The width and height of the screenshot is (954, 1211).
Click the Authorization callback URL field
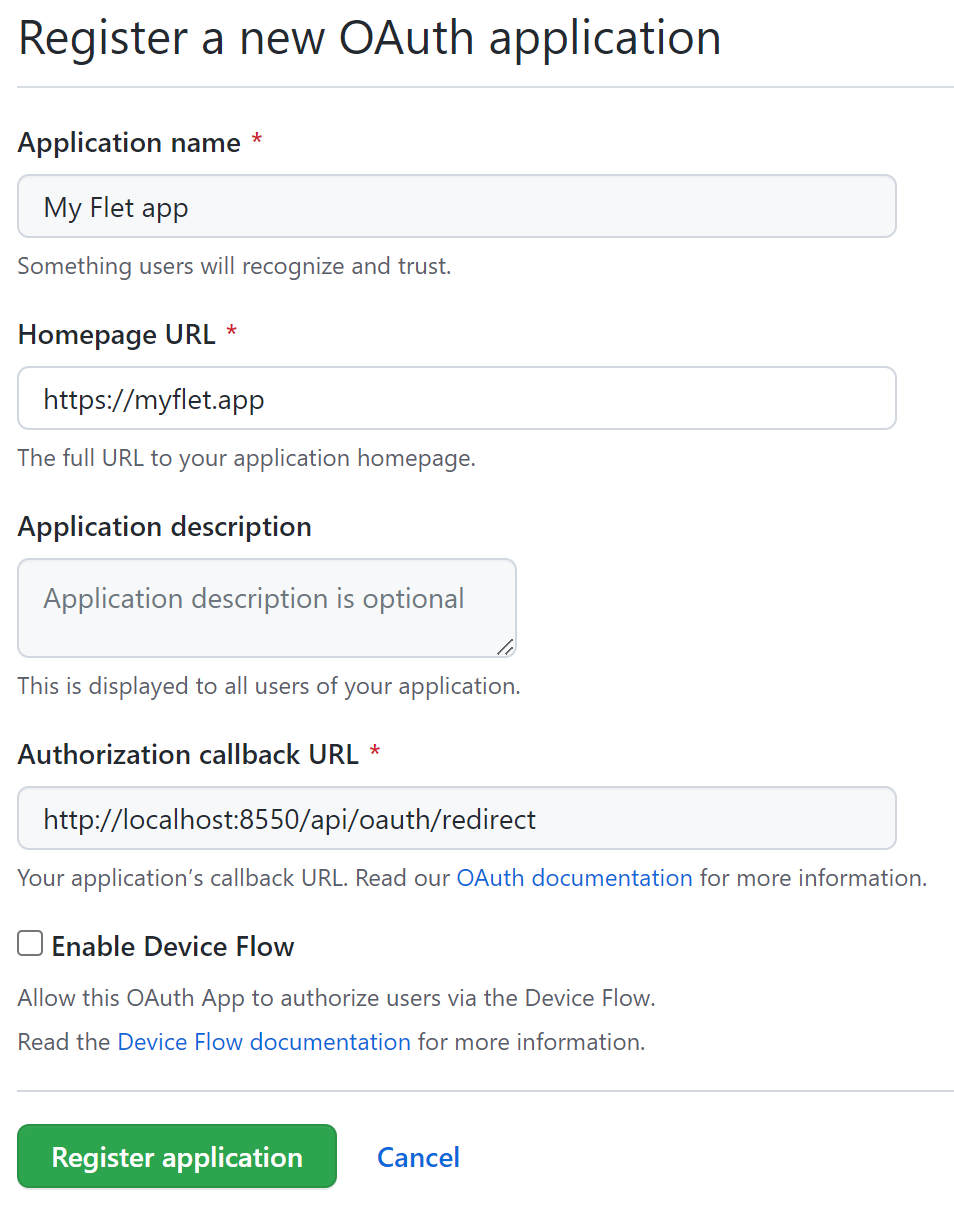[x=456, y=818]
